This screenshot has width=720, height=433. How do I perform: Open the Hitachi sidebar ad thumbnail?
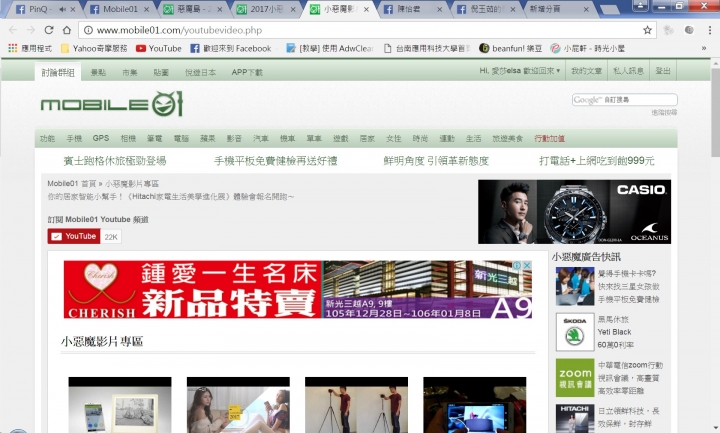click(x=575, y=418)
